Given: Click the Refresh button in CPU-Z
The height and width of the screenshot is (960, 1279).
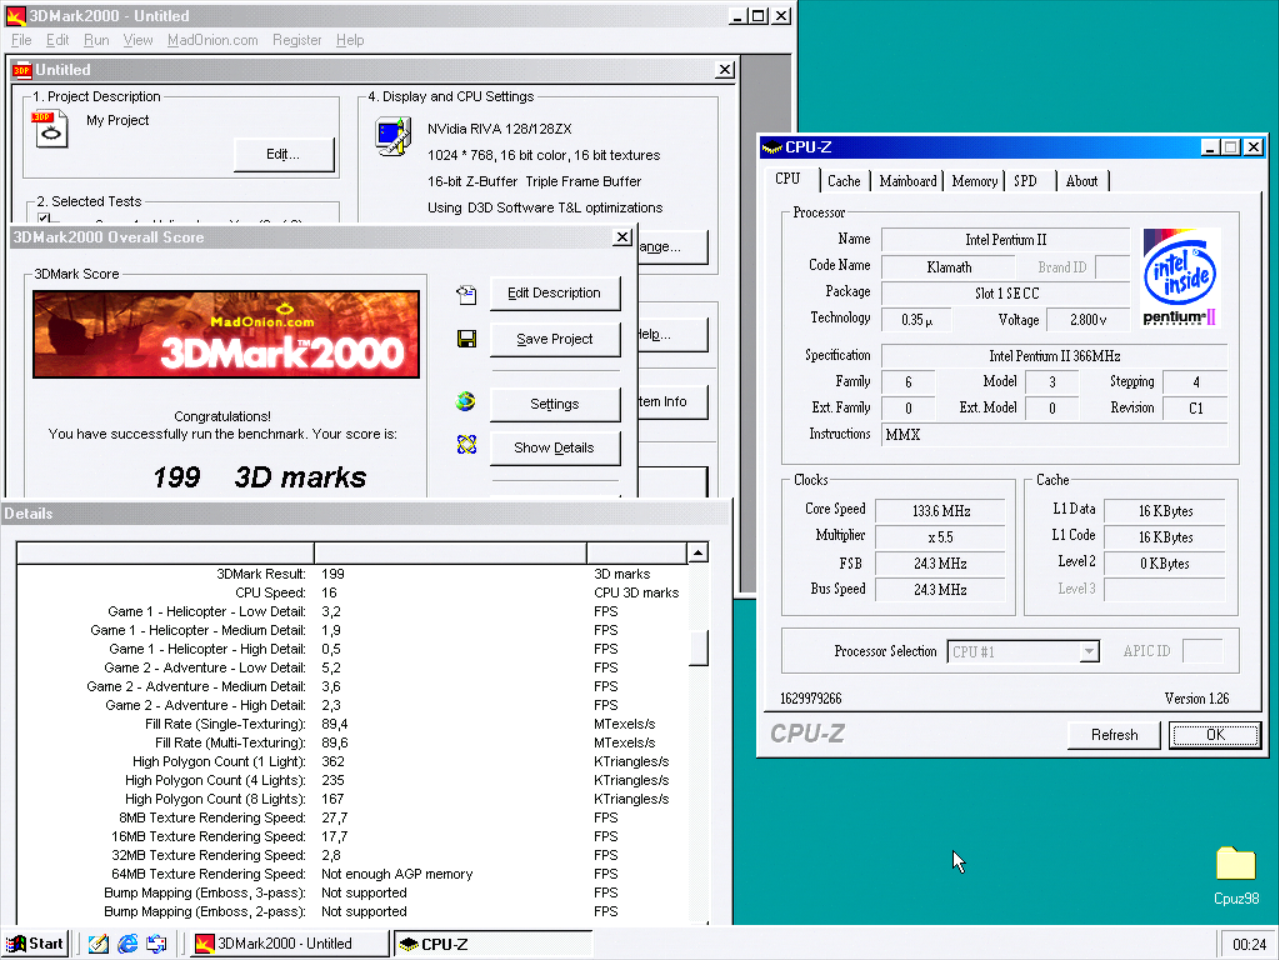Looking at the screenshot, I should [1114, 735].
